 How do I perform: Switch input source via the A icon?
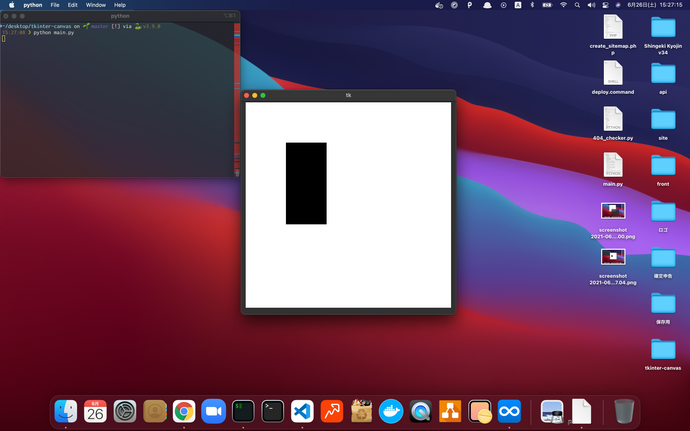click(518, 5)
